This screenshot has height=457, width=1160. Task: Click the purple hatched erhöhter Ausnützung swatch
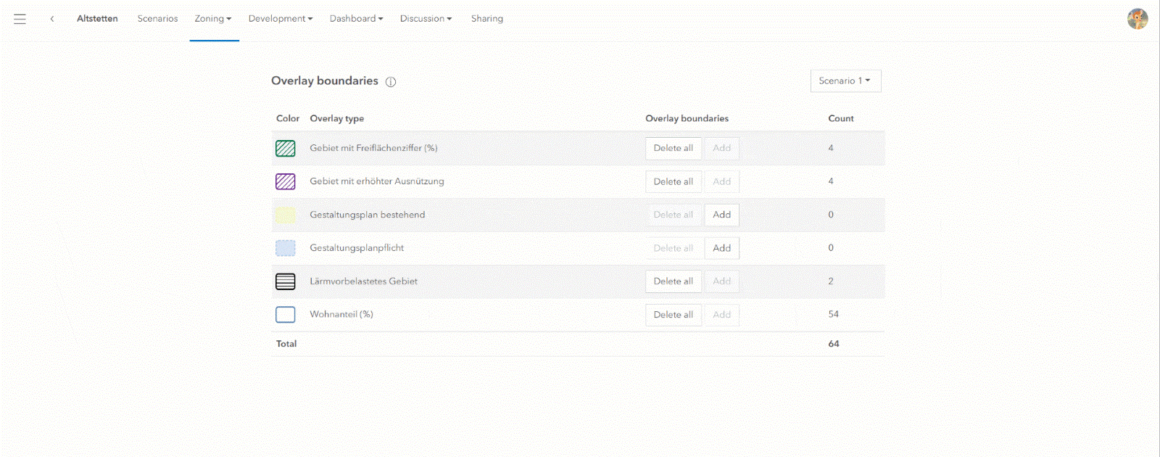286,181
